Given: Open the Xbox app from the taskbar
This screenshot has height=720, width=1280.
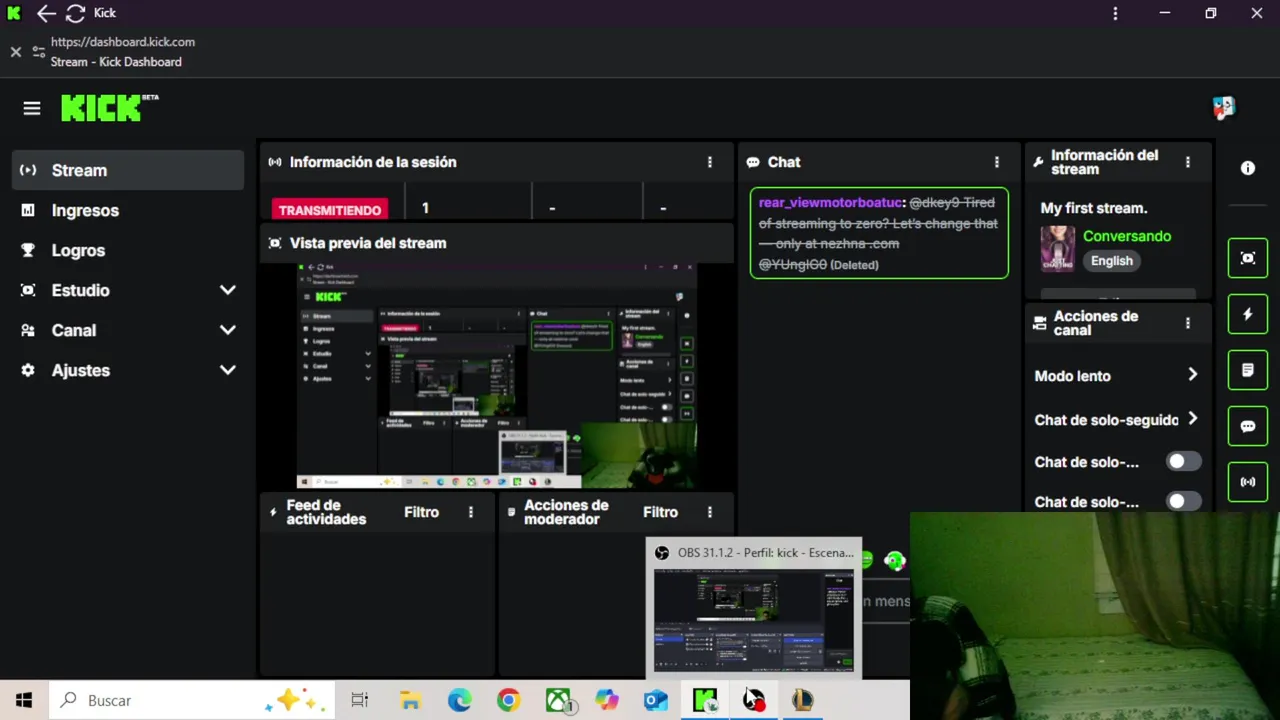Looking at the screenshot, I should coord(558,700).
